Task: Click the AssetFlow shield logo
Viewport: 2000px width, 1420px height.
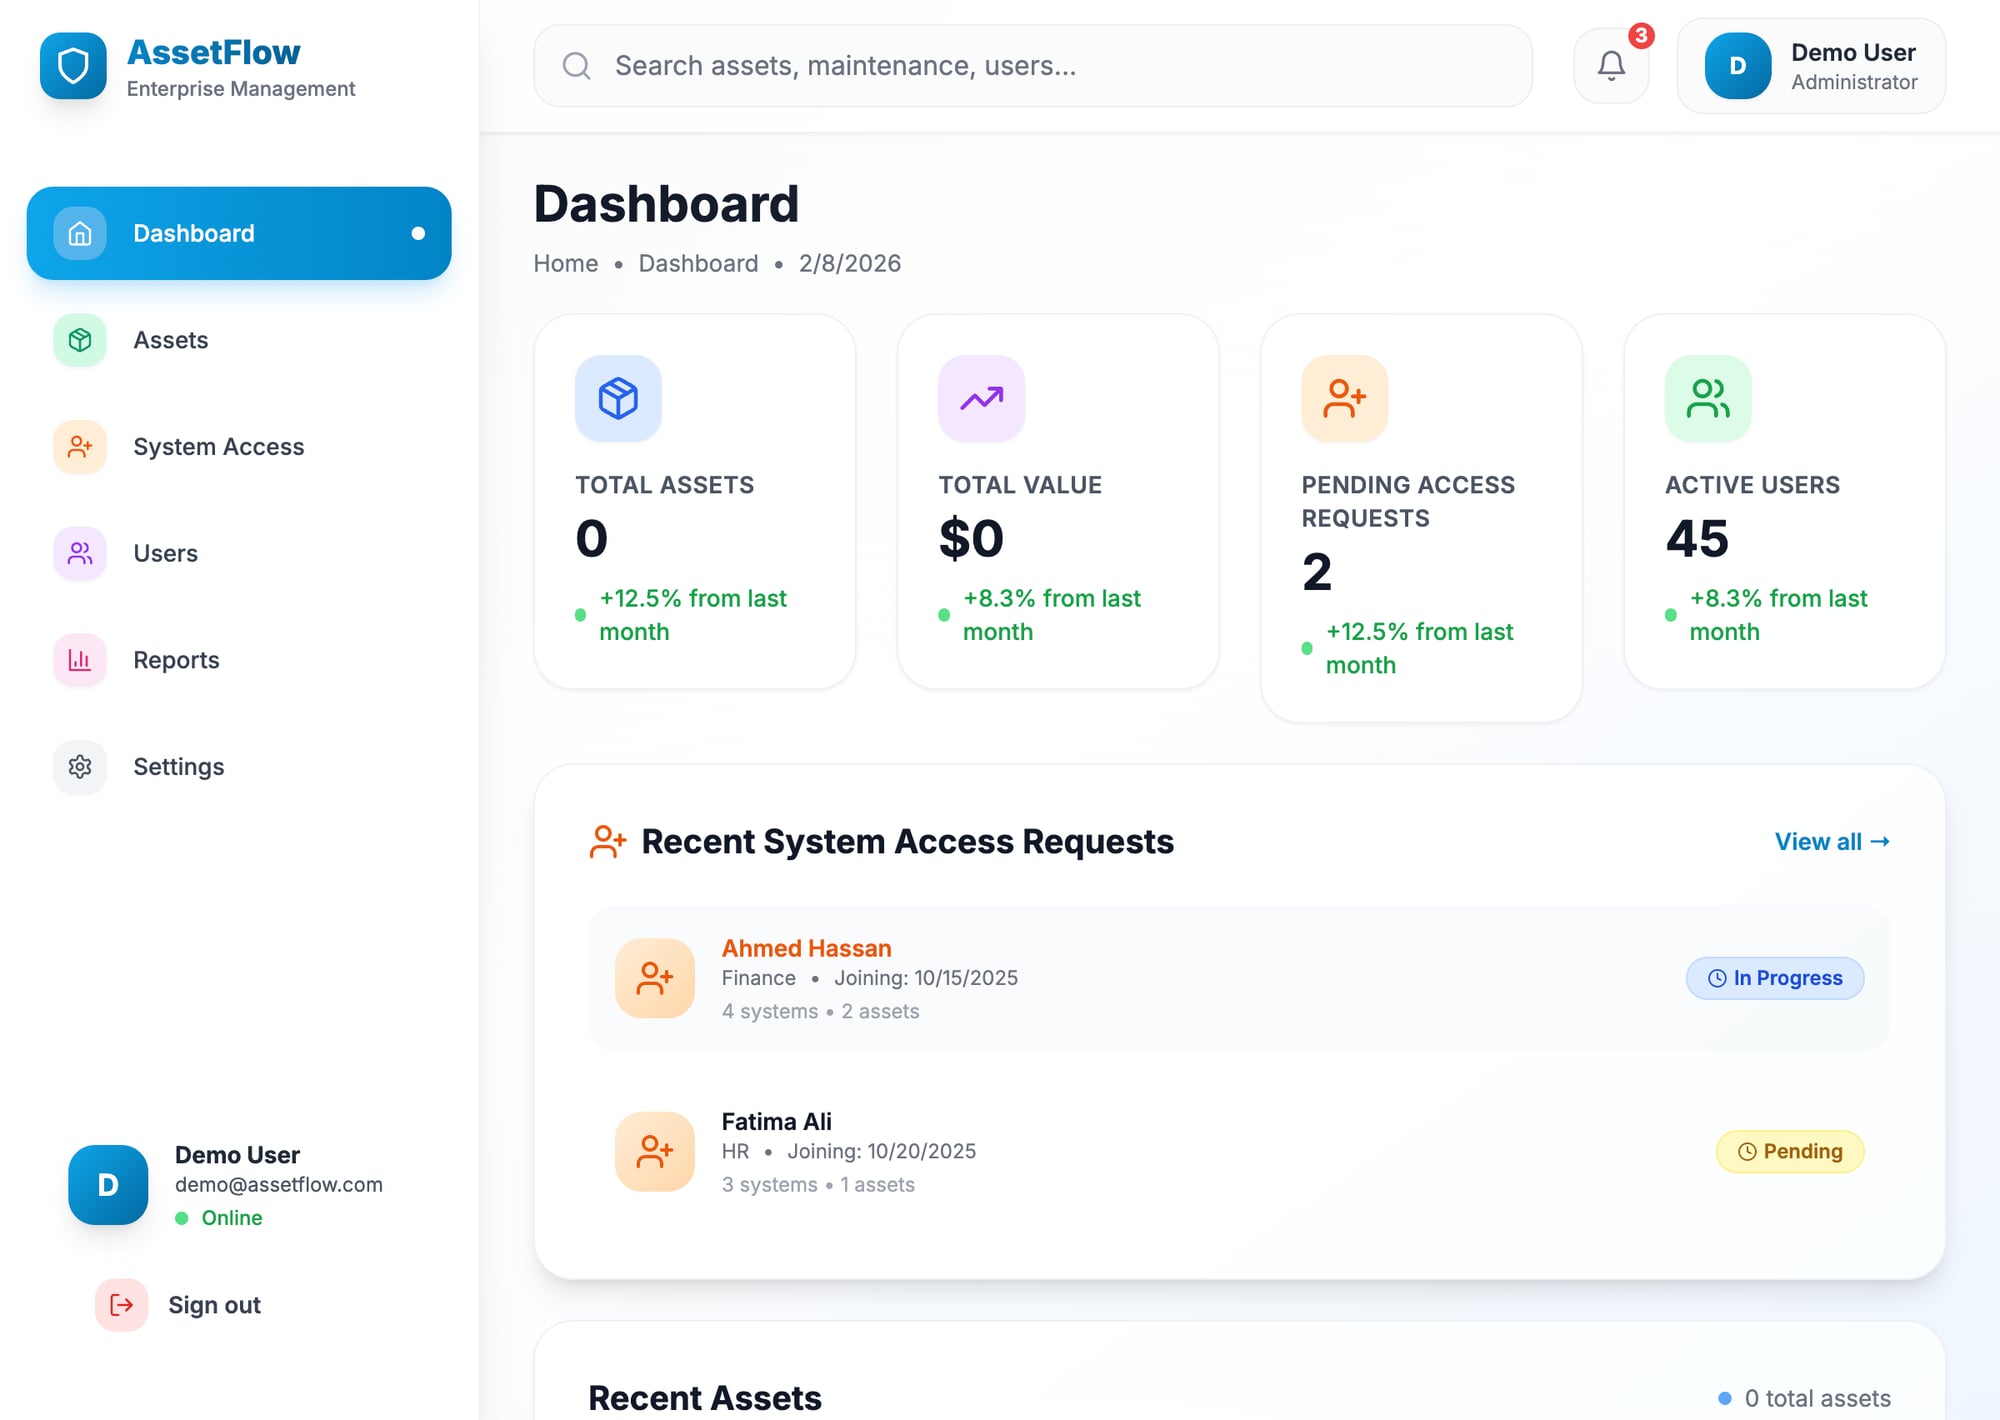Action: pos(73,64)
